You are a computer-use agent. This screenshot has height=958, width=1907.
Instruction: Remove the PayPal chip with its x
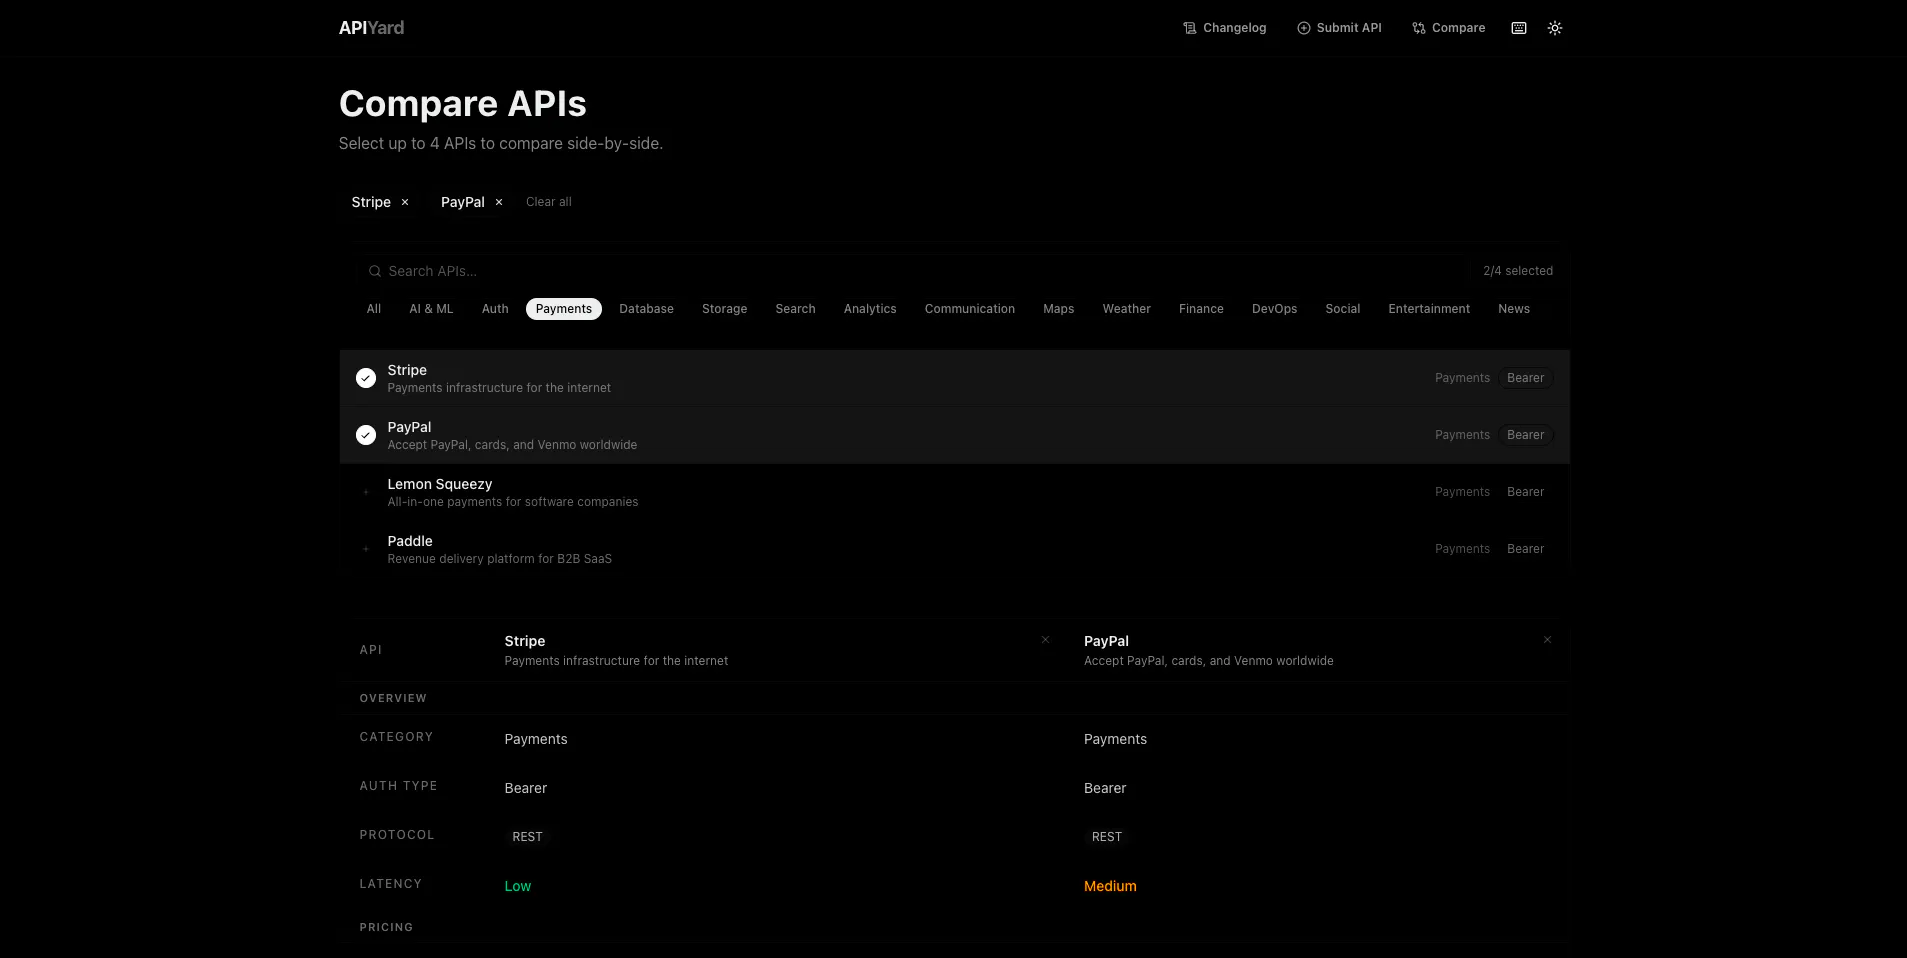pos(499,202)
